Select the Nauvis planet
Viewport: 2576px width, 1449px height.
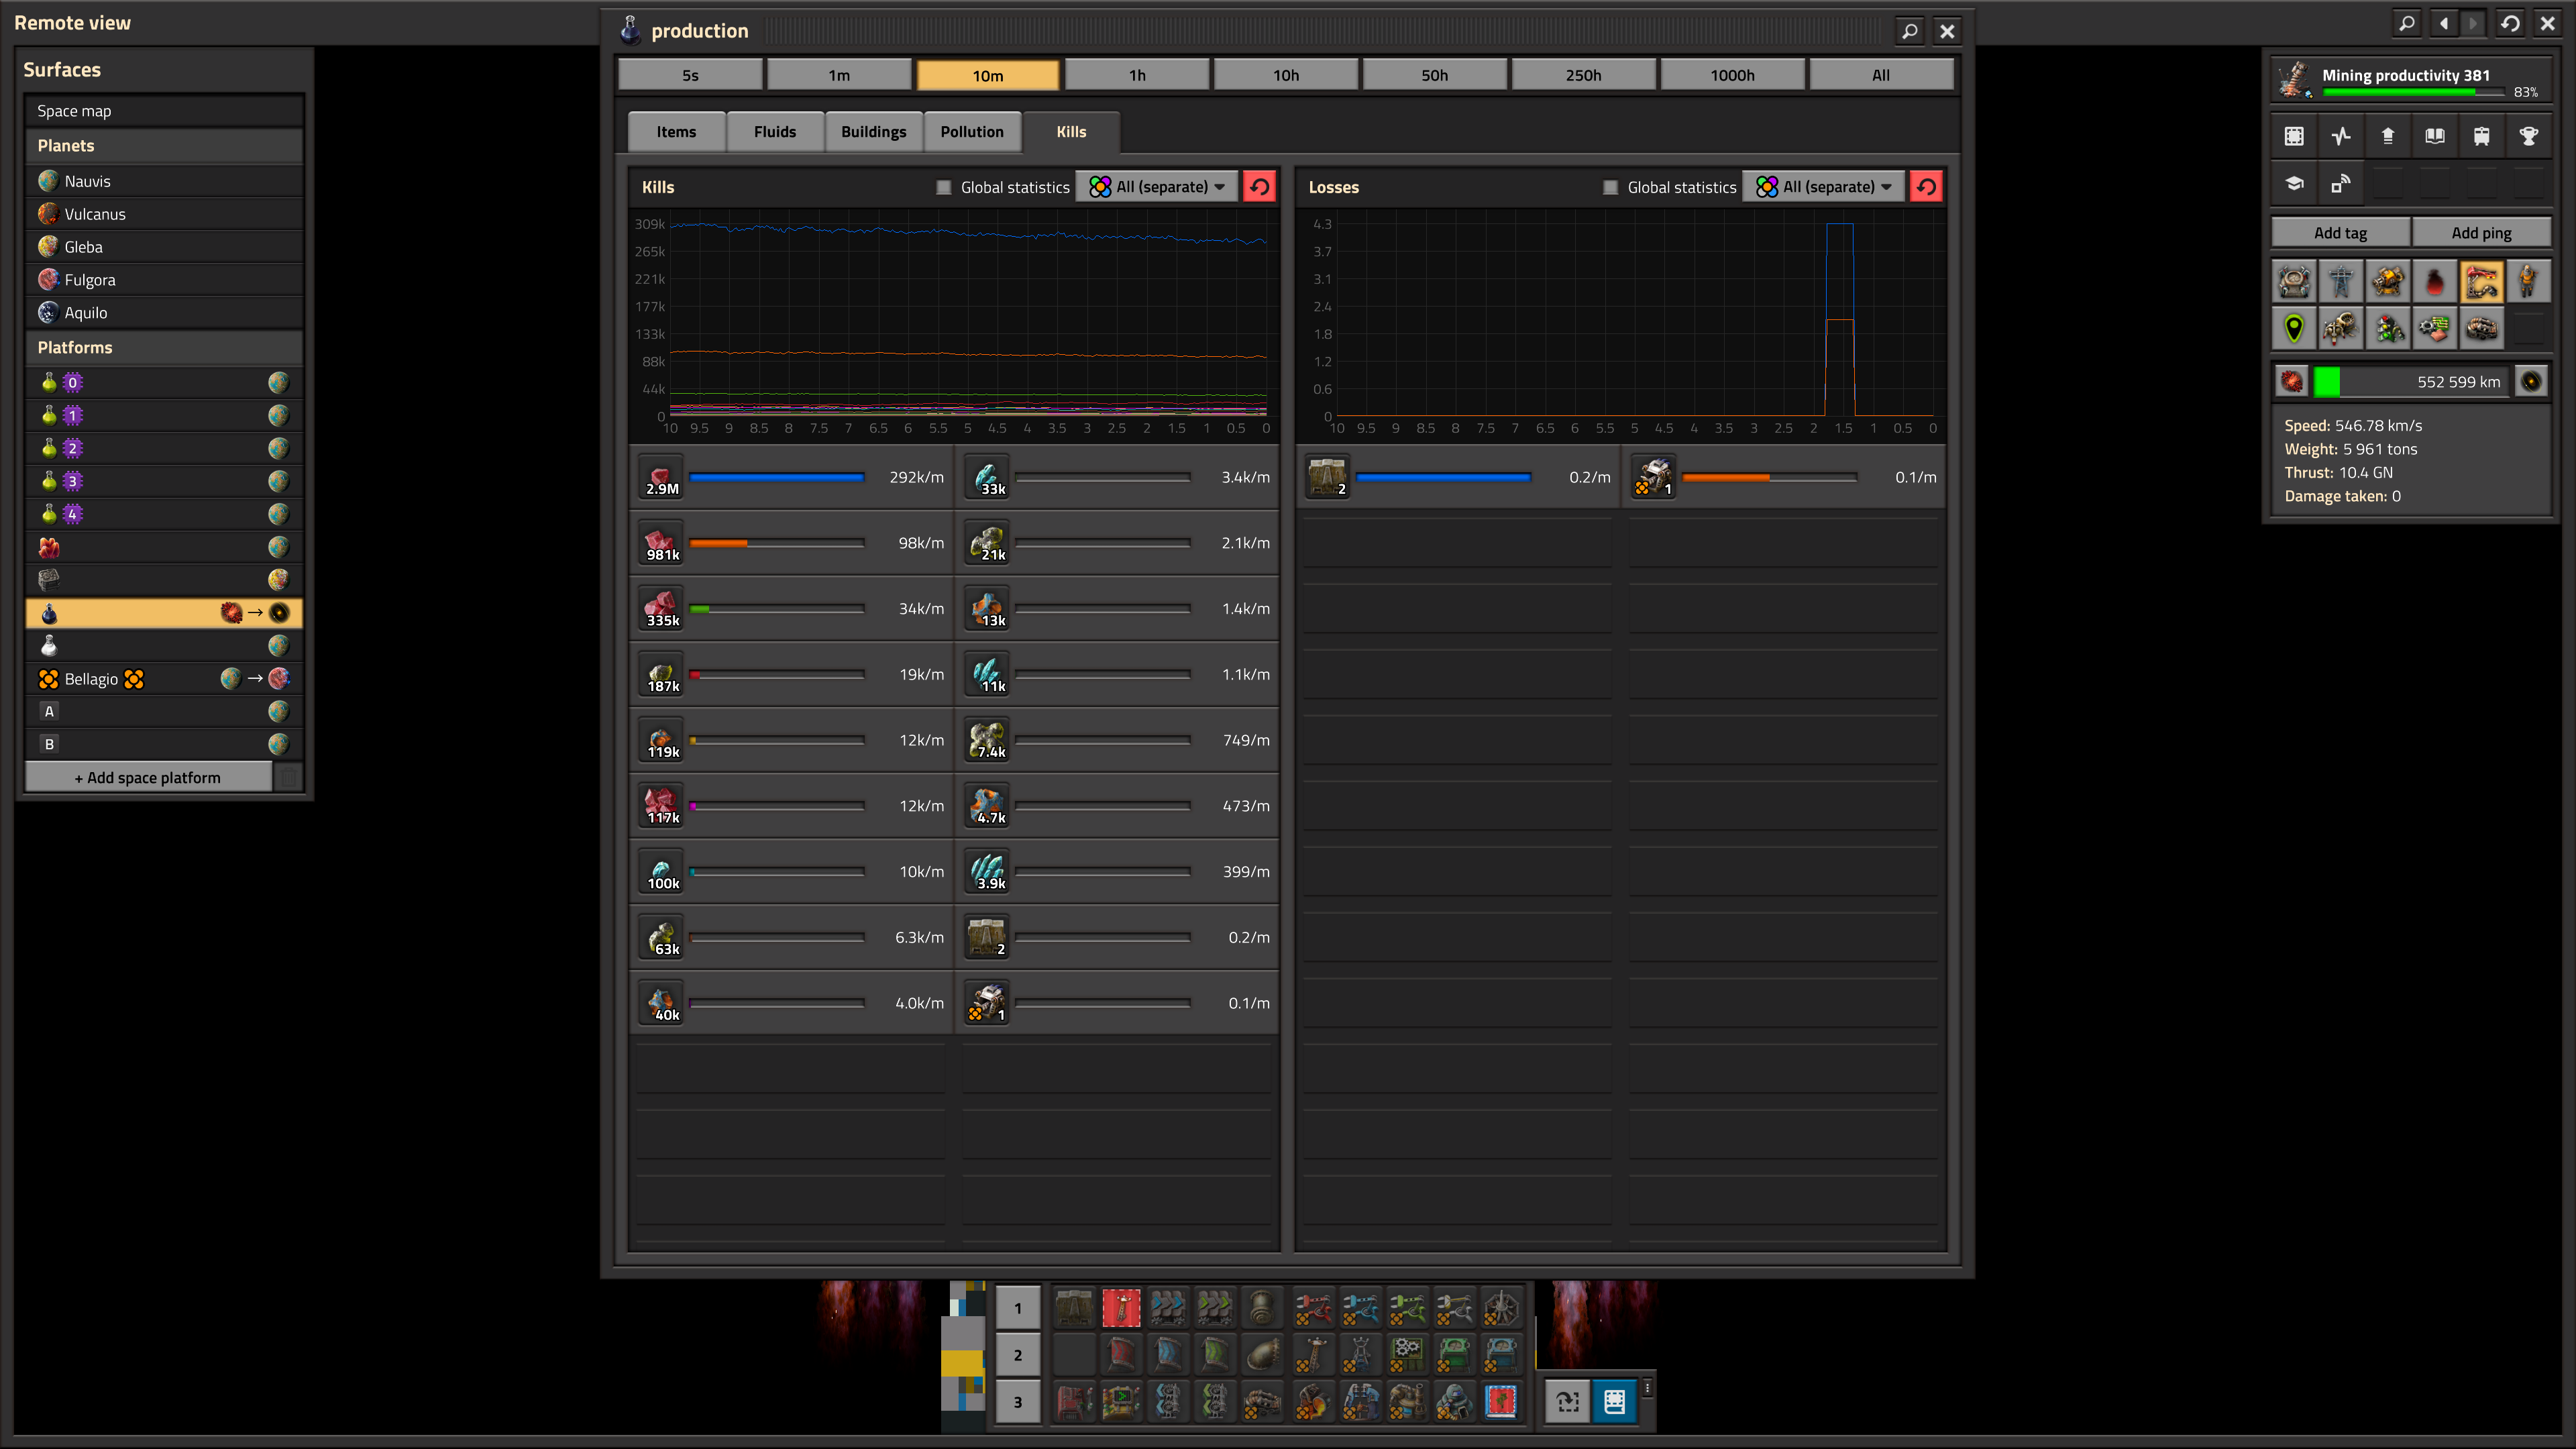[x=164, y=181]
